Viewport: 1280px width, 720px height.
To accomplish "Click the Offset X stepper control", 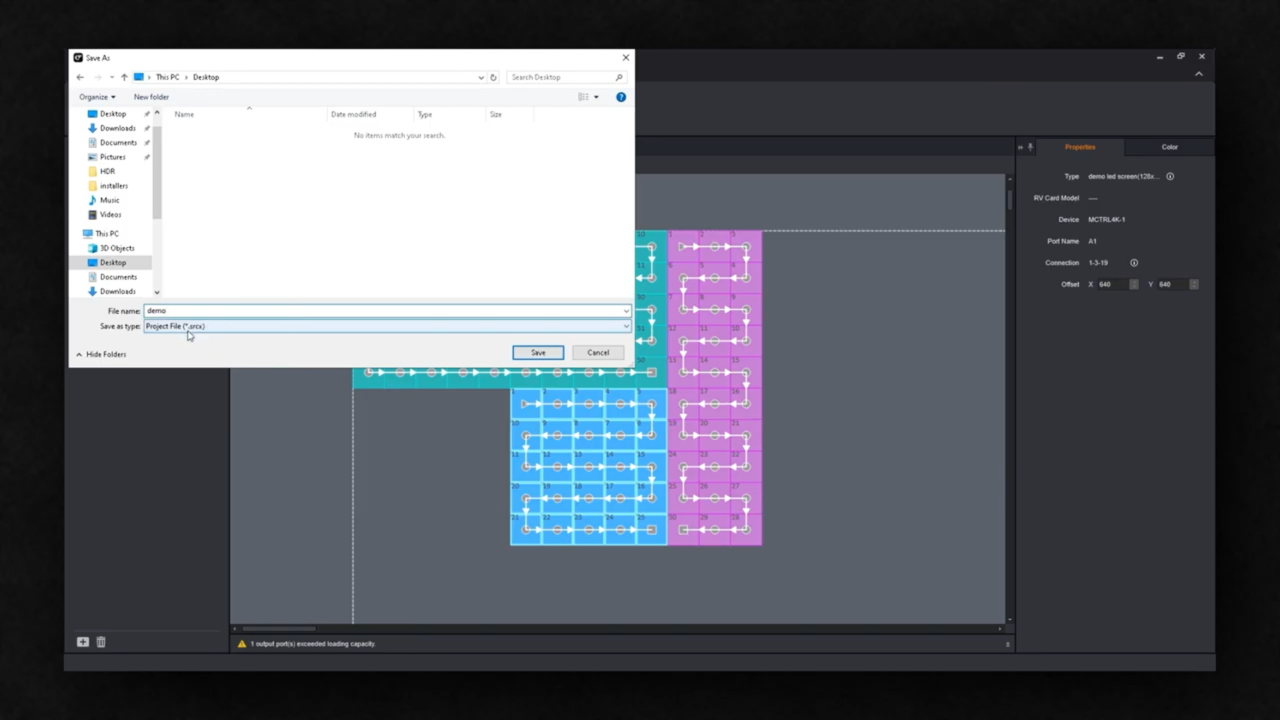I will coord(1134,284).
